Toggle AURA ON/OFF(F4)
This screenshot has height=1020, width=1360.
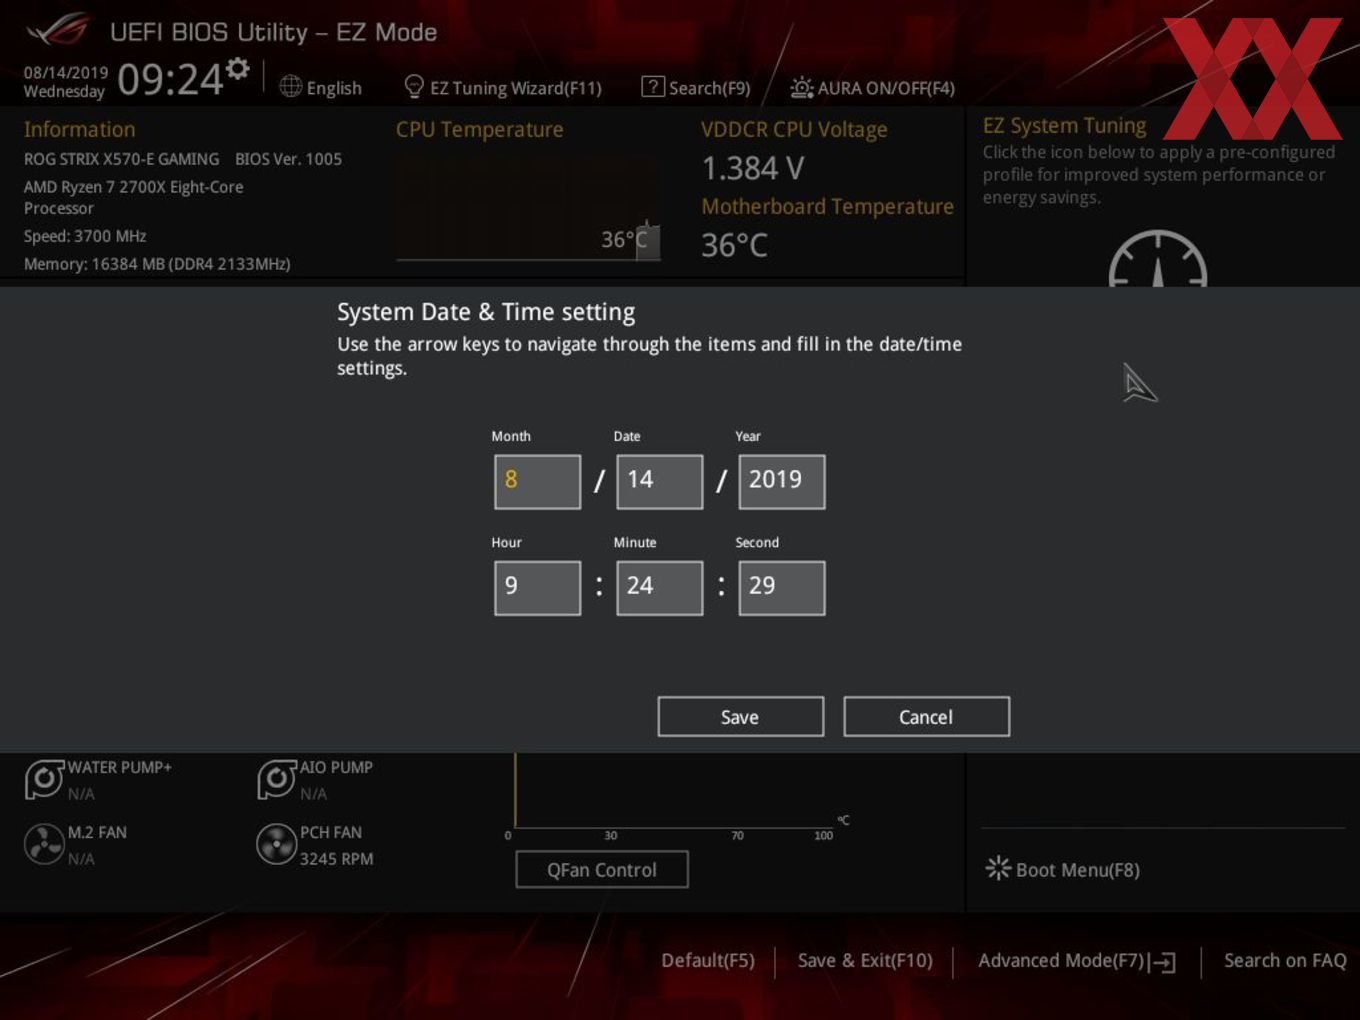pyautogui.click(x=886, y=88)
